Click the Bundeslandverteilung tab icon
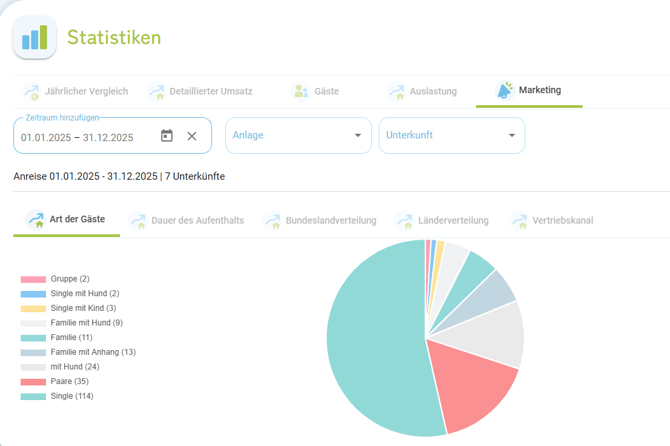 coord(273,220)
